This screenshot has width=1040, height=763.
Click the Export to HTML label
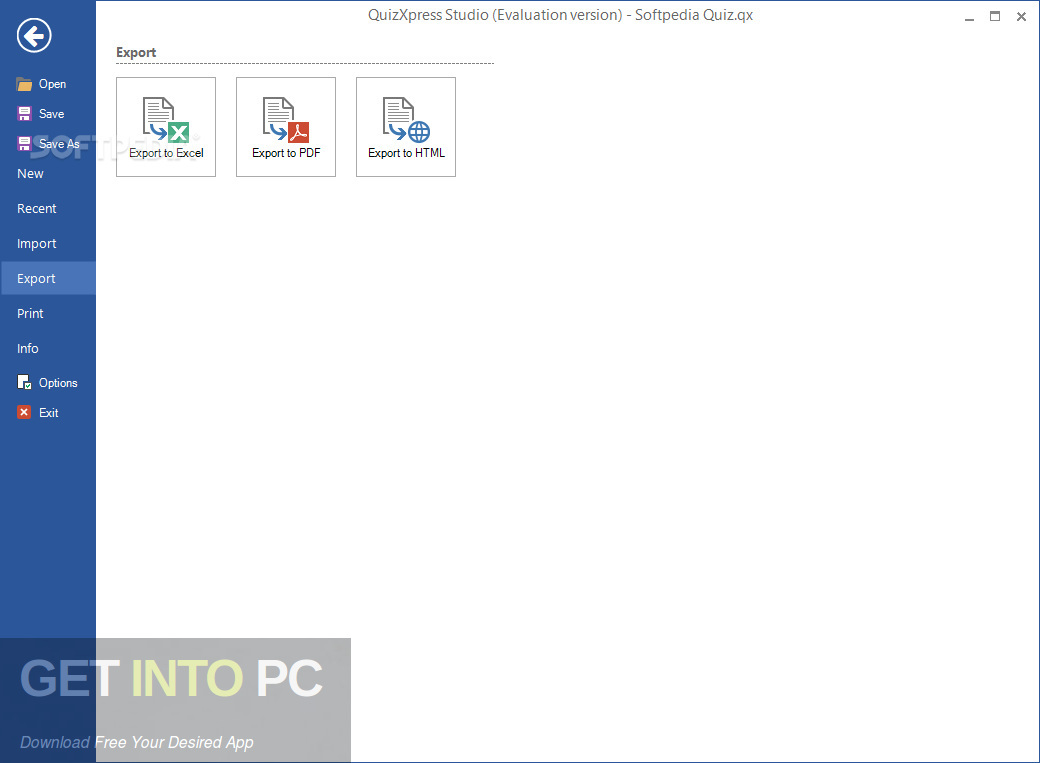coord(406,153)
